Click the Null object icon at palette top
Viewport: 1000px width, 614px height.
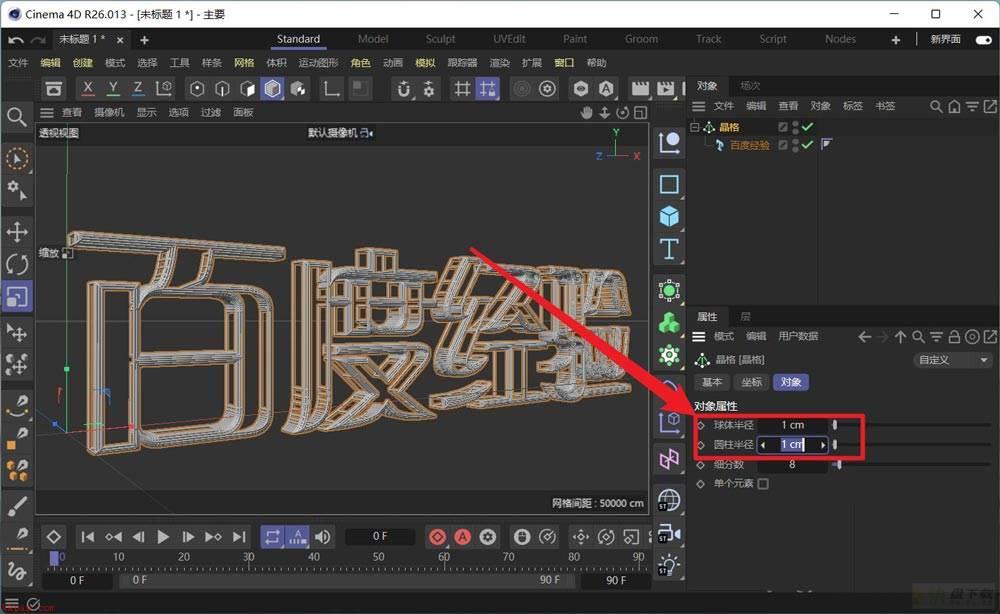tap(669, 143)
